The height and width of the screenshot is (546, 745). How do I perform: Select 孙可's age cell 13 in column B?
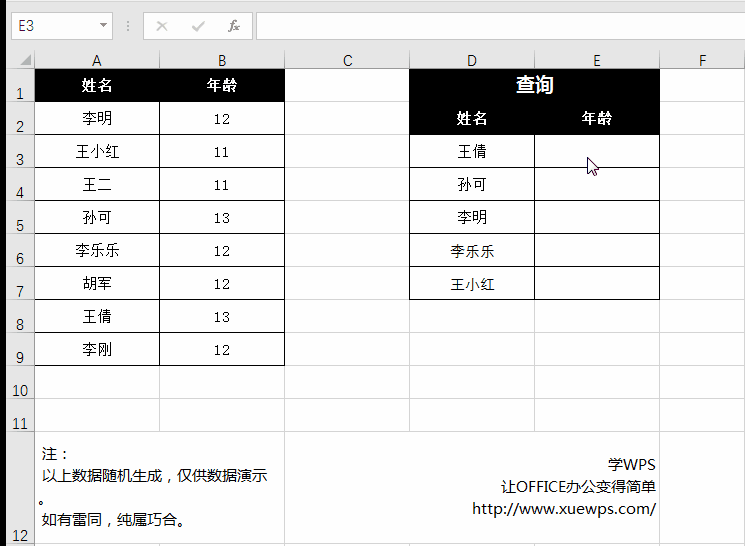click(x=222, y=217)
